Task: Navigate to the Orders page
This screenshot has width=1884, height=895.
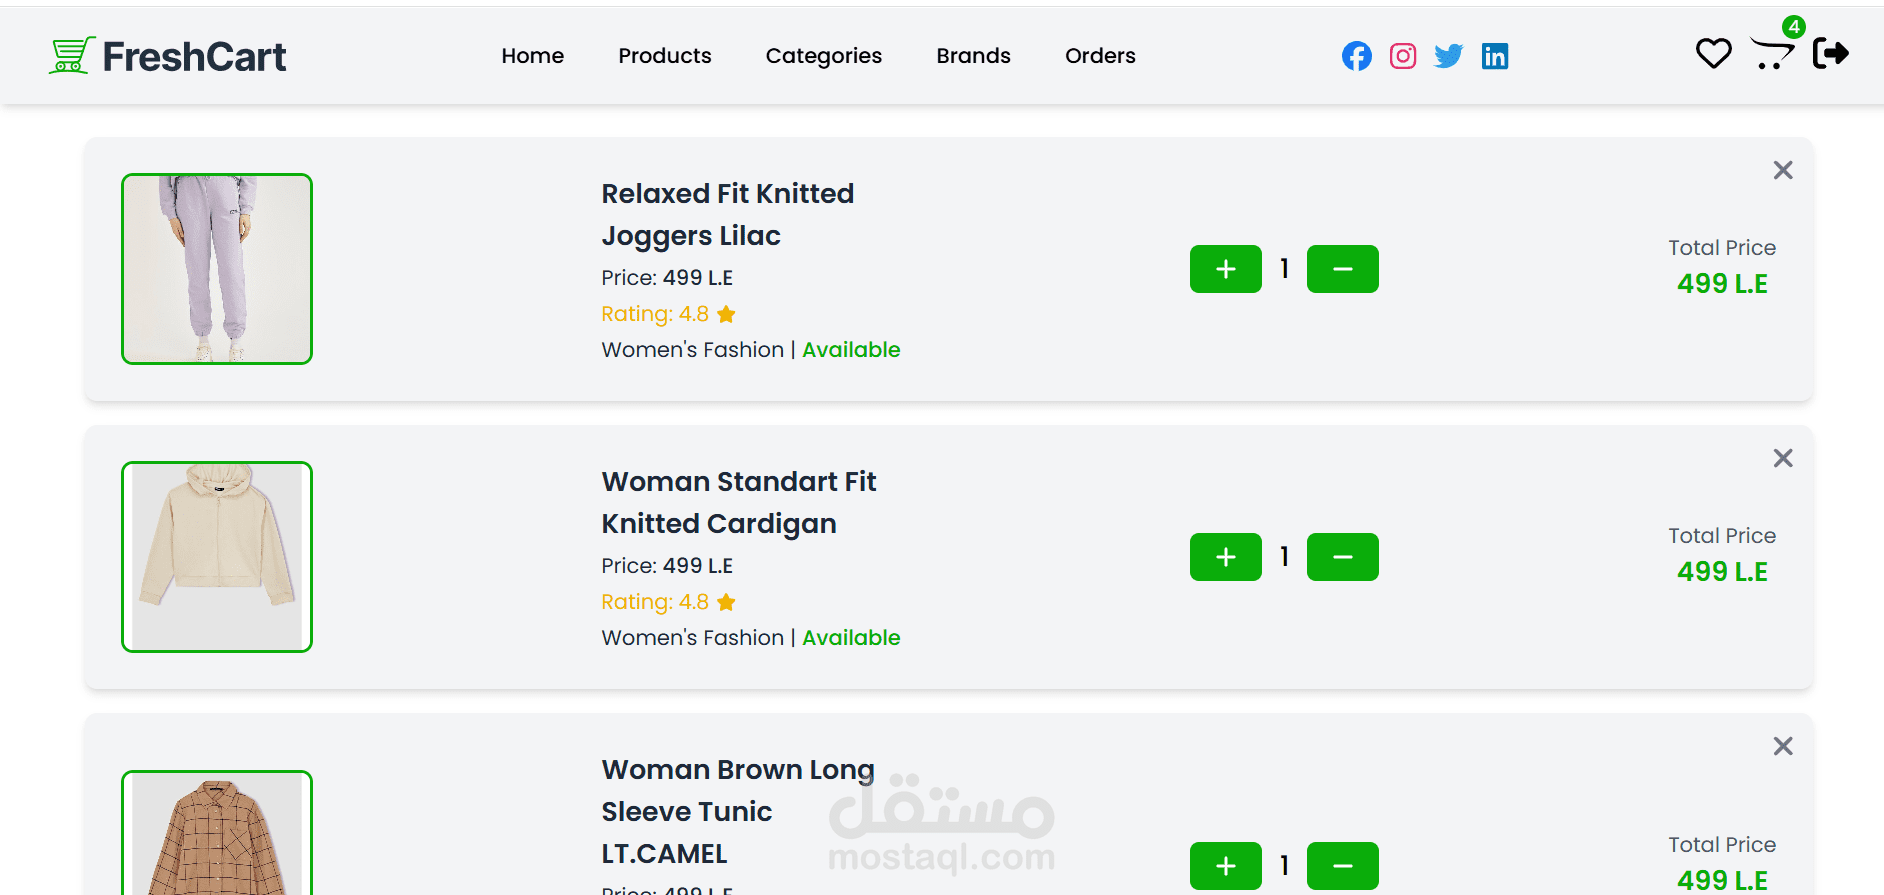Action: click(1100, 56)
